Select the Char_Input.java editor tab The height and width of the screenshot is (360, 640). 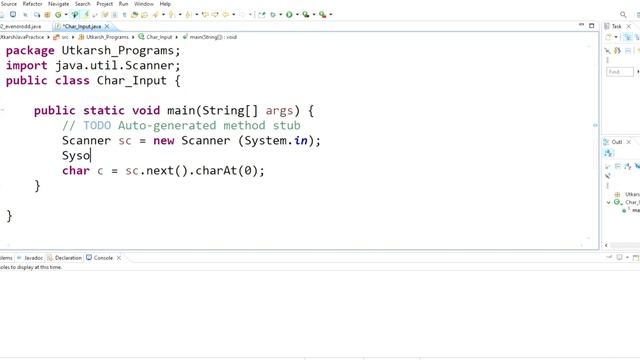click(82, 26)
